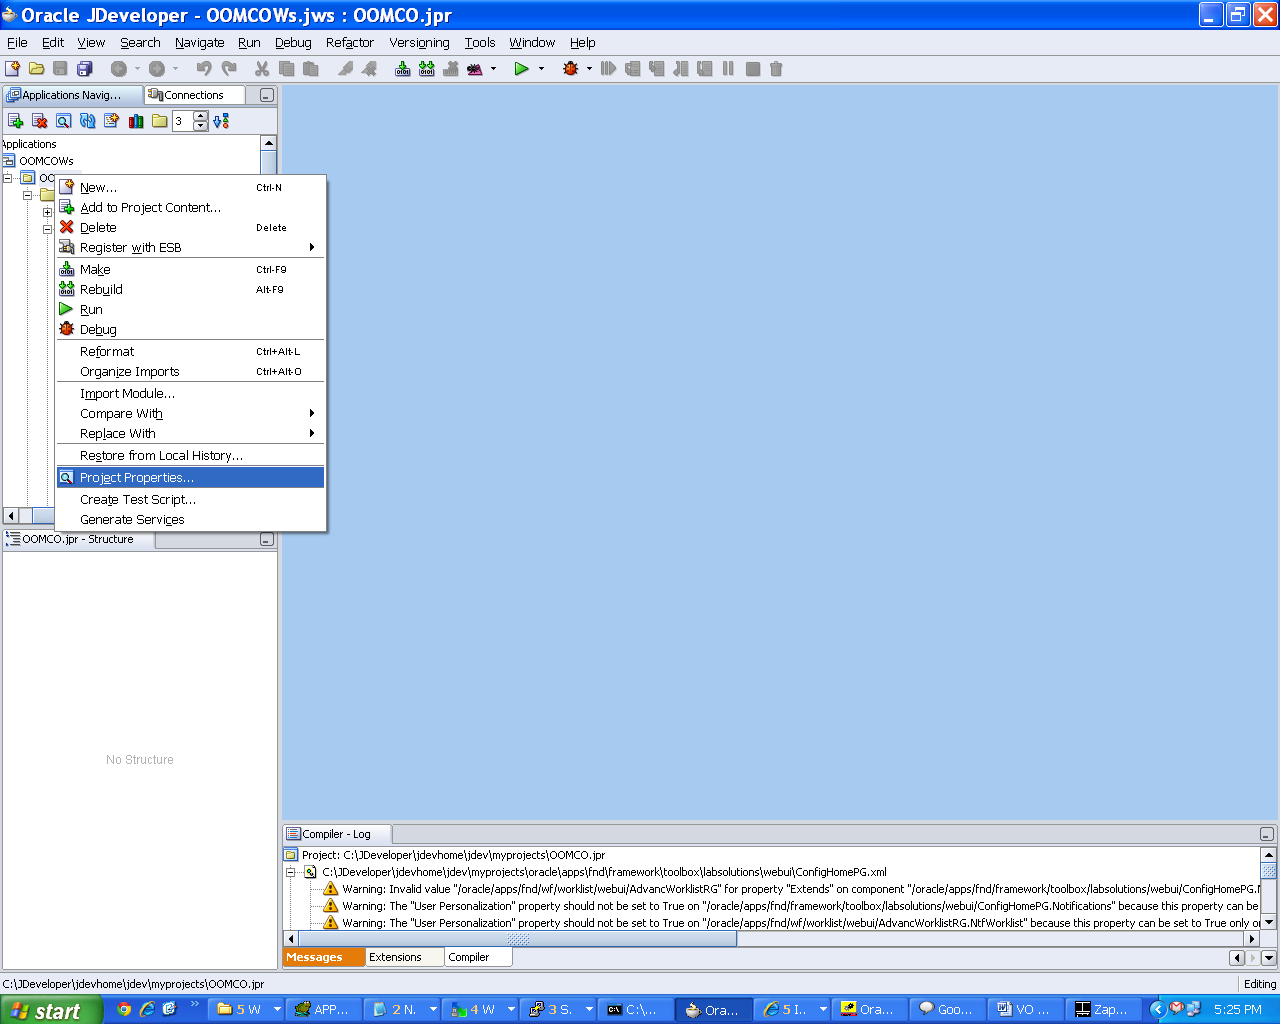
Task: Minimize the Structure panel
Action: tap(266, 540)
